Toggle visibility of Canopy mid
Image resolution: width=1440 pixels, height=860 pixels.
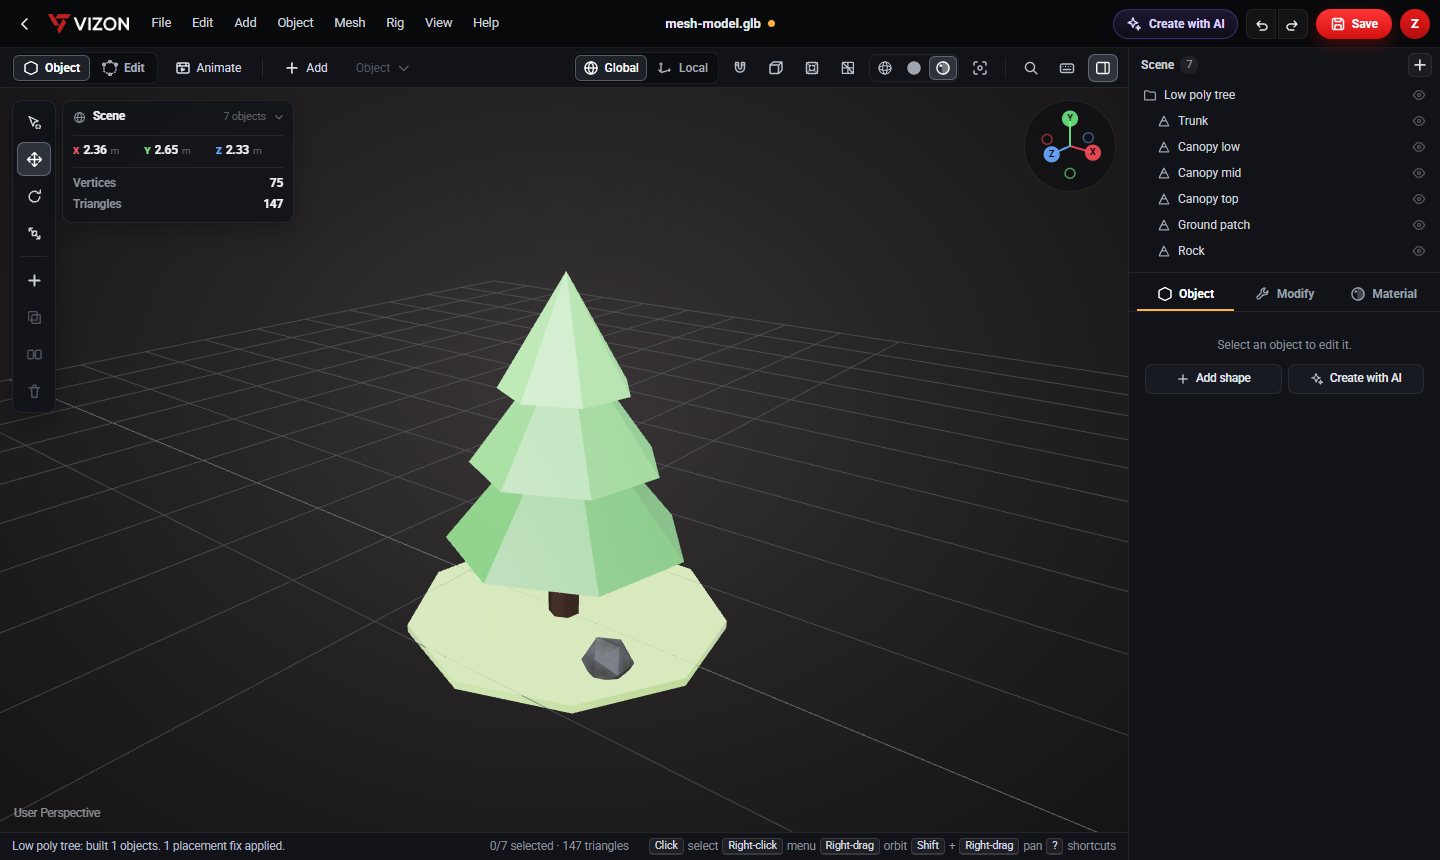1418,173
